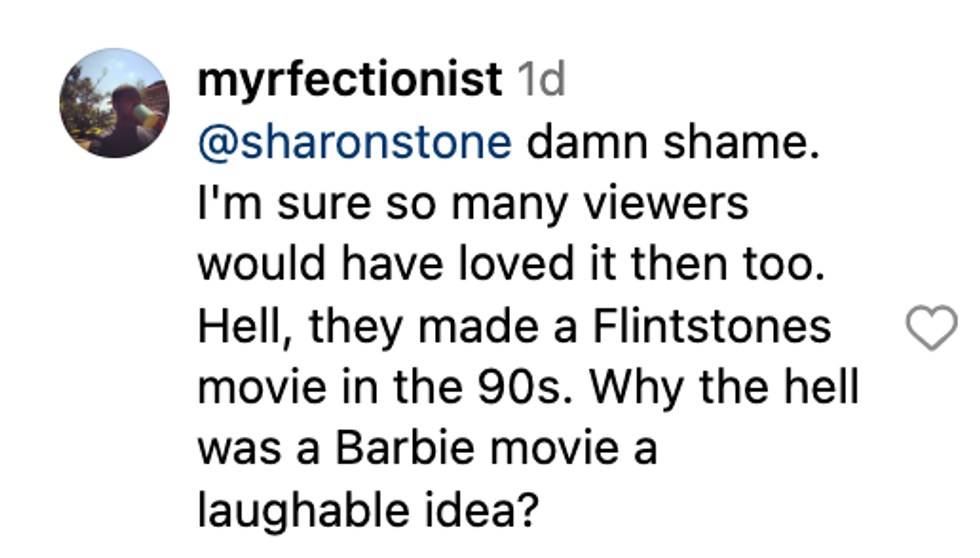The width and height of the screenshot is (980, 558).
Task: Open myrfectionist's profile picture
Action: coord(114,103)
